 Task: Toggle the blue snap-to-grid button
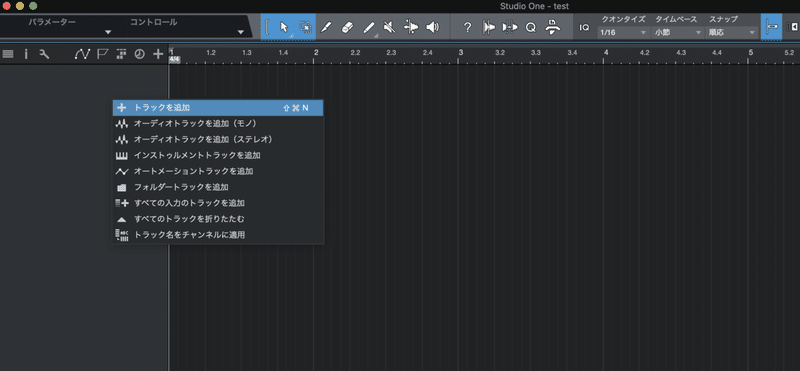coord(771,27)
